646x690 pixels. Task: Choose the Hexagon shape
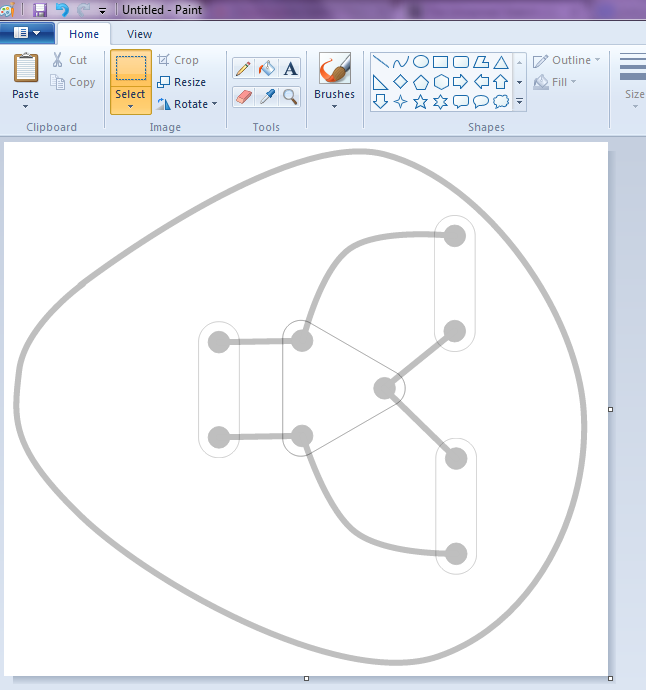(440, 82)
